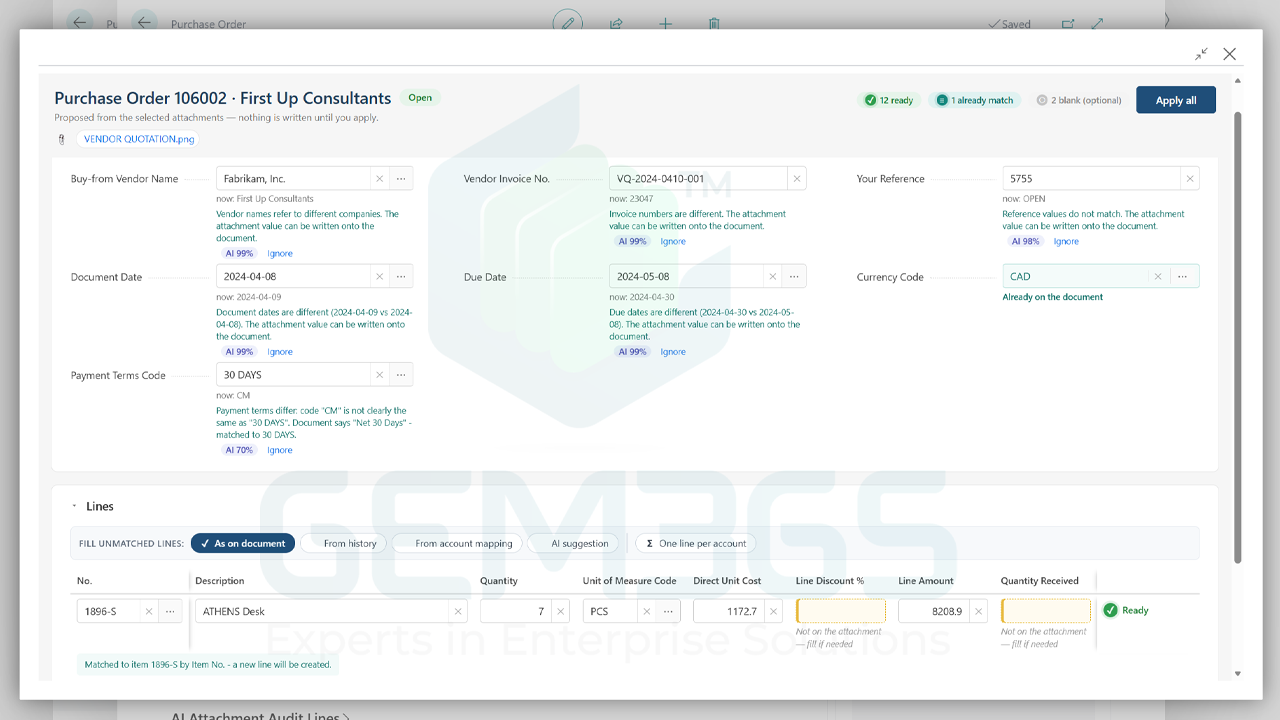Click the Apply all button

tap(1176, 100)
